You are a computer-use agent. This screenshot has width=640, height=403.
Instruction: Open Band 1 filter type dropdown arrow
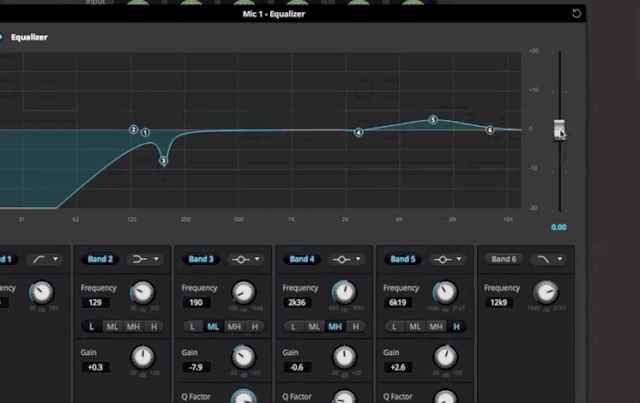(x=55, y=259)
